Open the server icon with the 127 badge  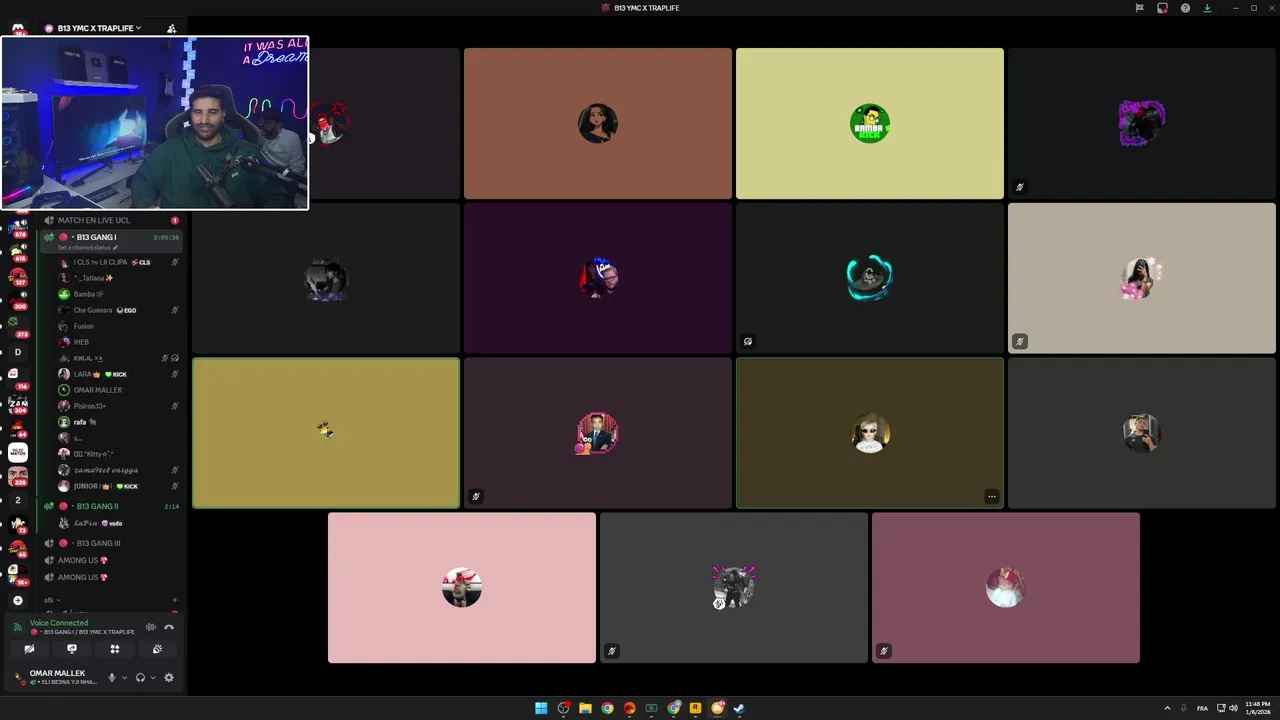click(x=17, y=275)
